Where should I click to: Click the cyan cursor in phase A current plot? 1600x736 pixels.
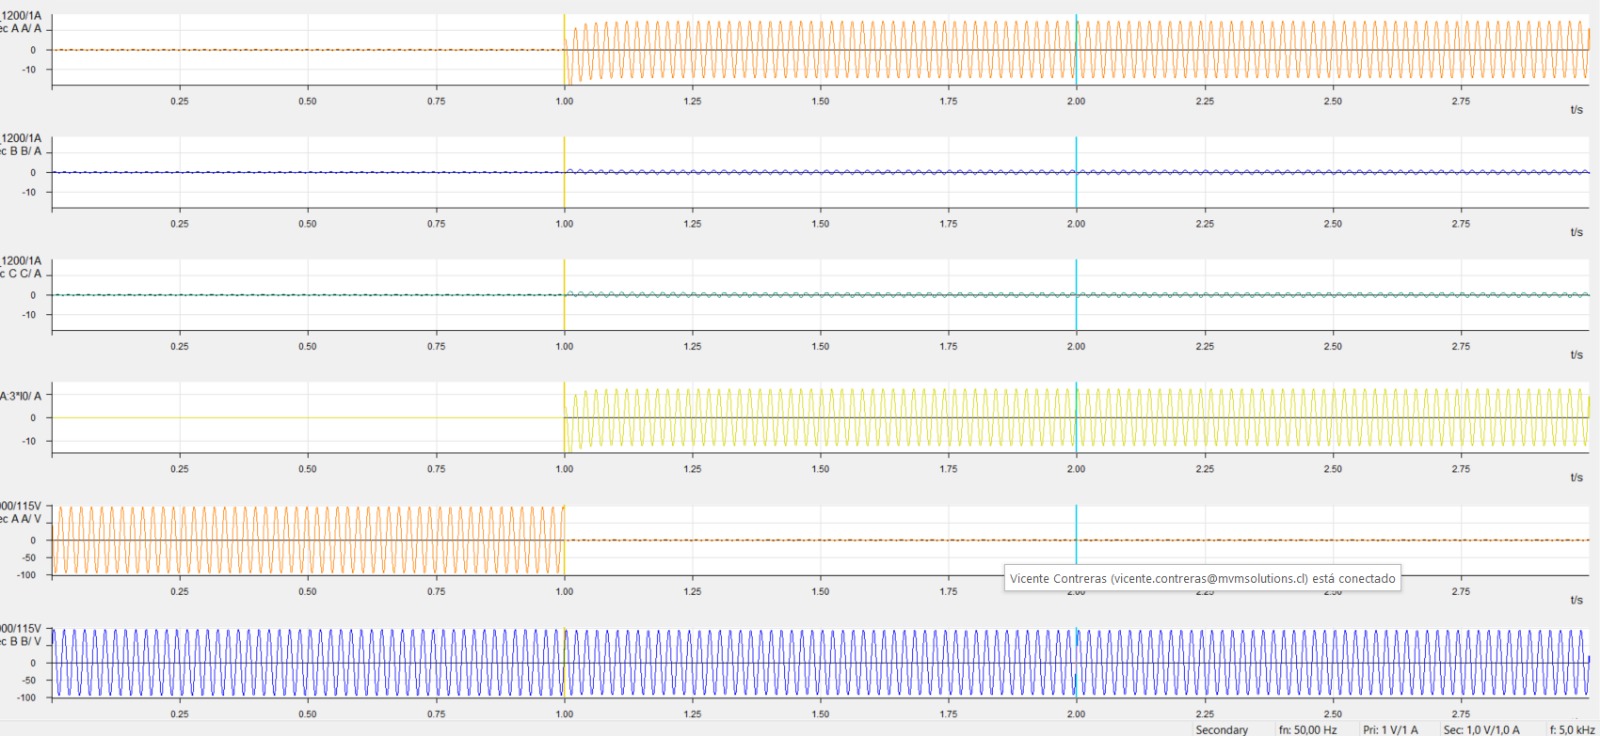1076,30
